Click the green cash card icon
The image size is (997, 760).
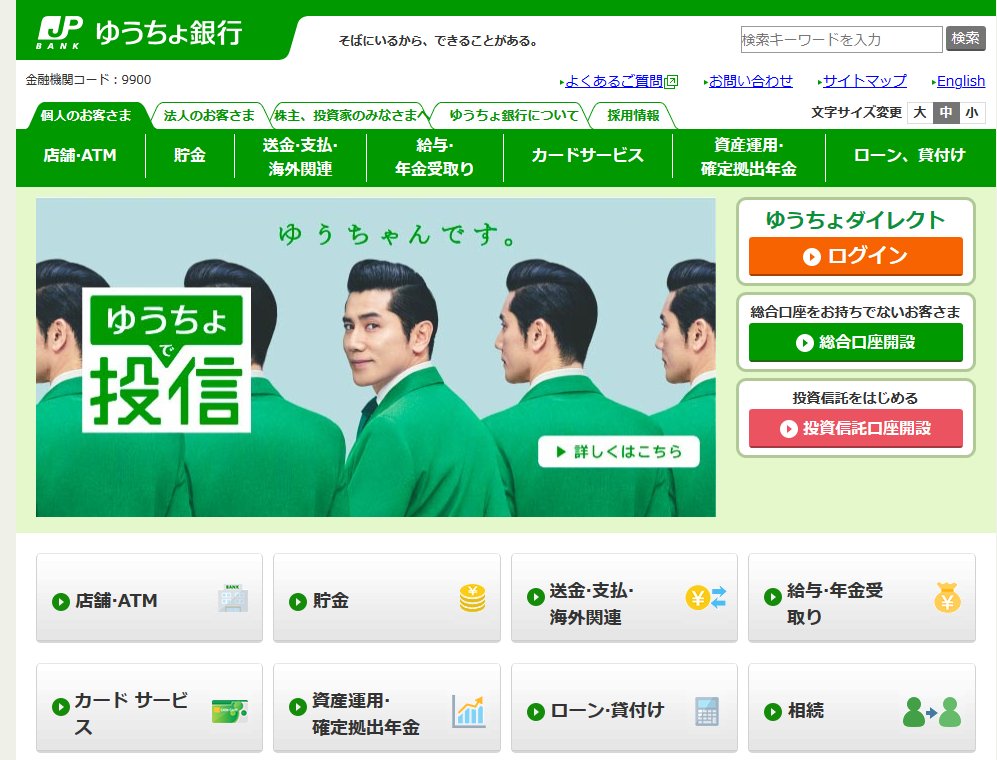[x=230, y=711]
